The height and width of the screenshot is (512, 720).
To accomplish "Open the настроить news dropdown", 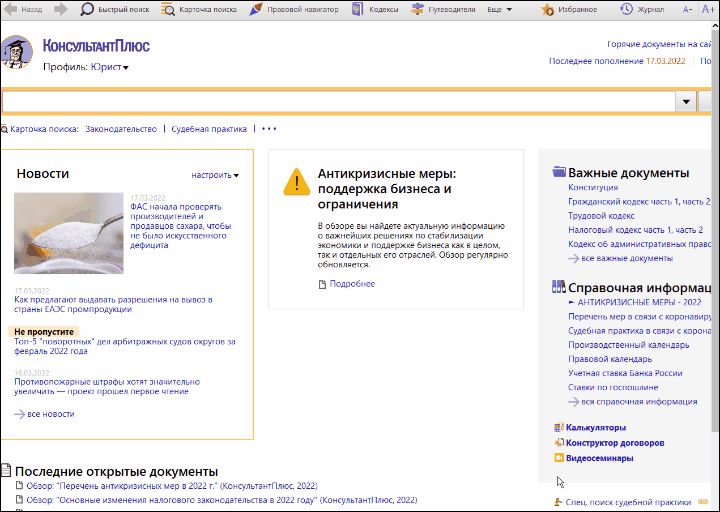I will [215, 175].
